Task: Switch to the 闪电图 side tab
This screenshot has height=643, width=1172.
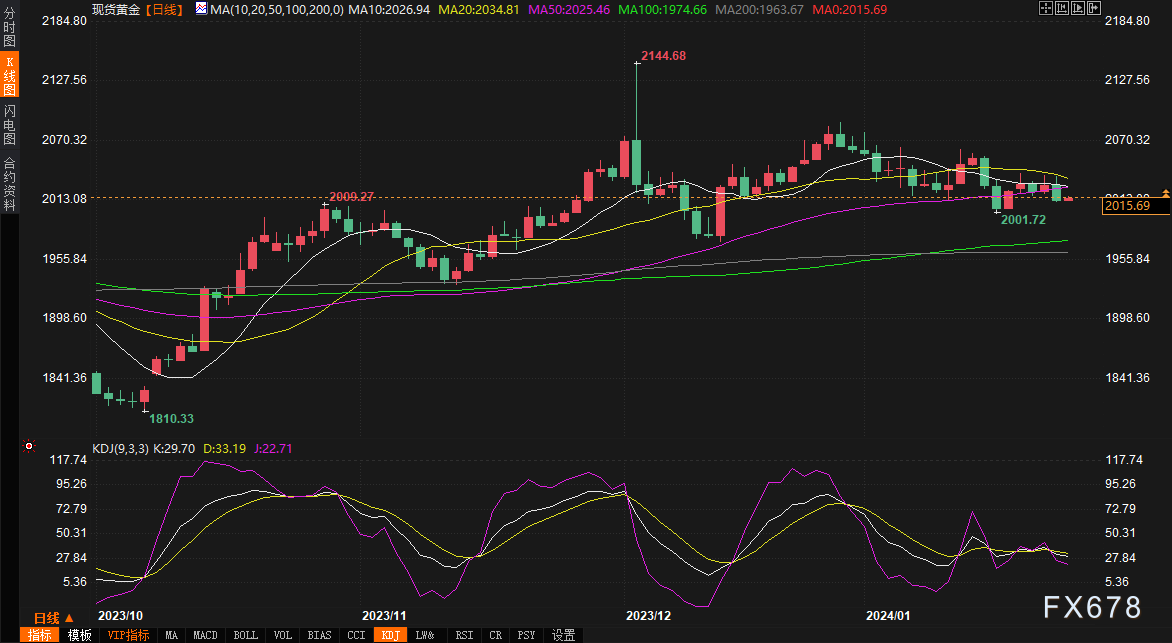Action: (x=9, y=124)
